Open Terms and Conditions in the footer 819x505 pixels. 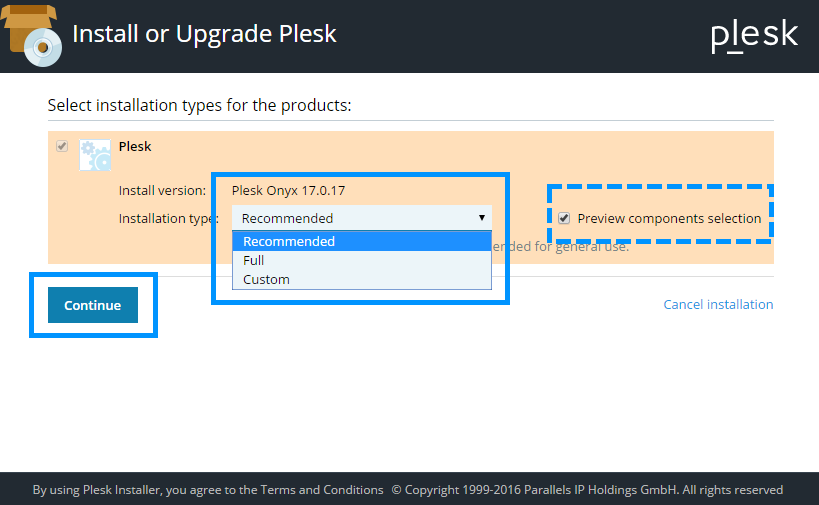[322, 490]
